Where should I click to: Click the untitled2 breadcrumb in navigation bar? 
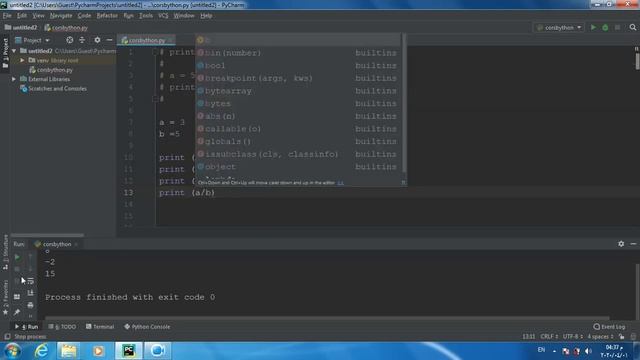[x=21, y=27]
